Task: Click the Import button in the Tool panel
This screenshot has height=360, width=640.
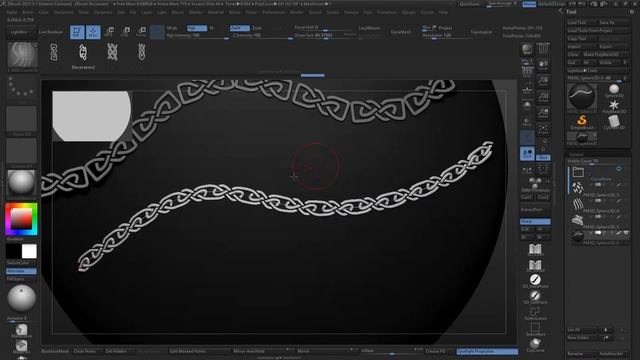Action: (x=581, y=47)
